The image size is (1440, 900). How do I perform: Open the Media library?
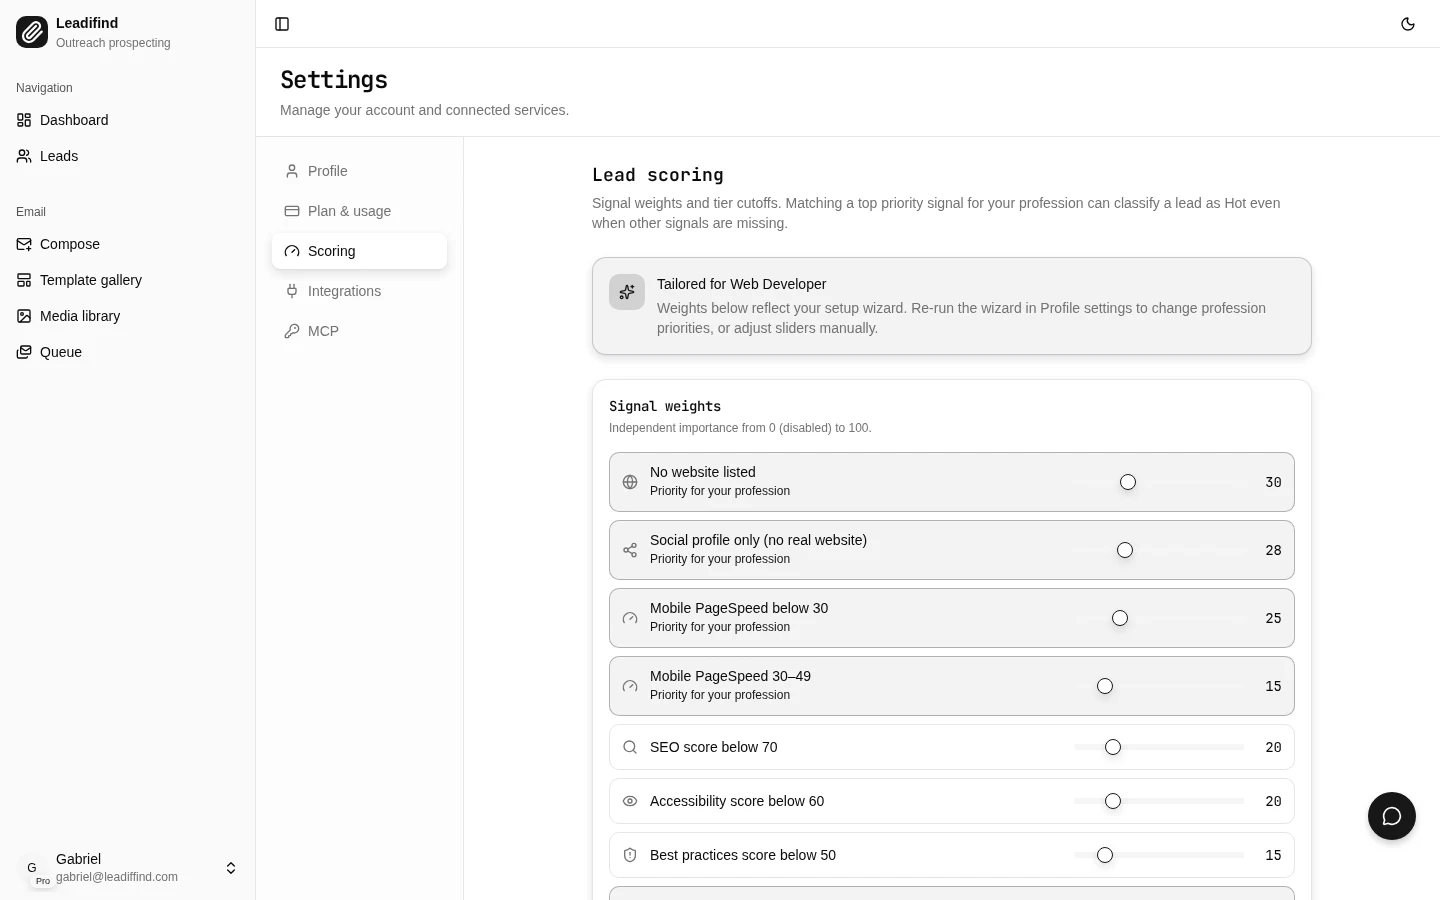(127, 316)
